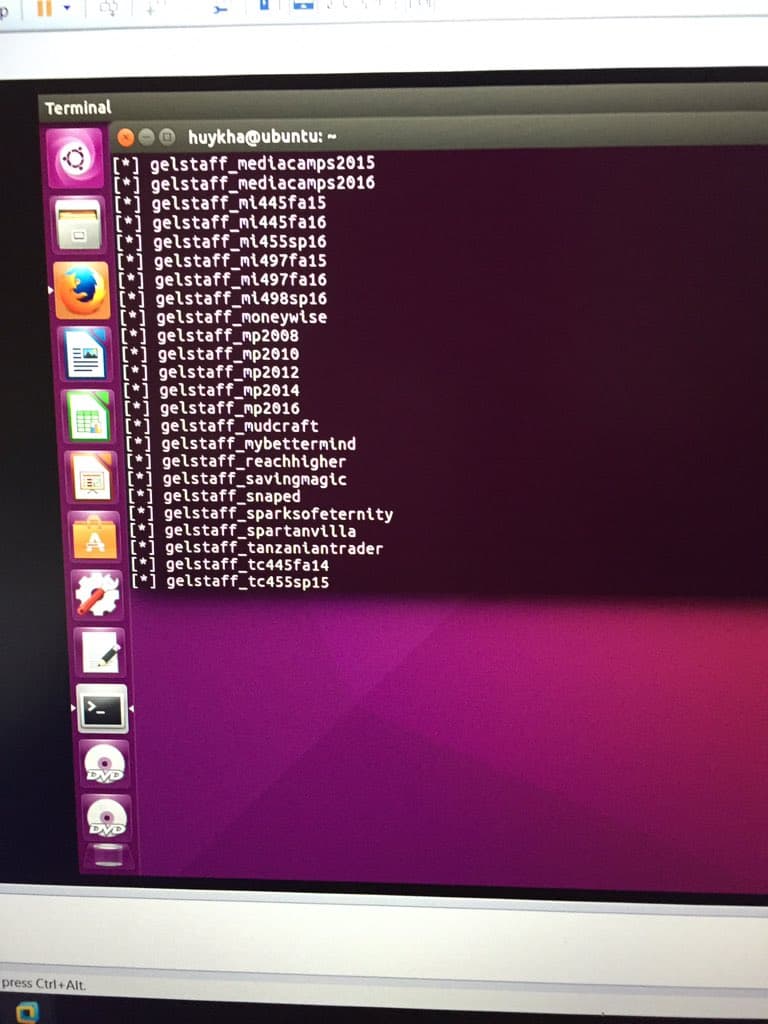
Task: Select the line gelstaff_mediacamps2015
Action: pyautogui.click(x=263, y=163)
